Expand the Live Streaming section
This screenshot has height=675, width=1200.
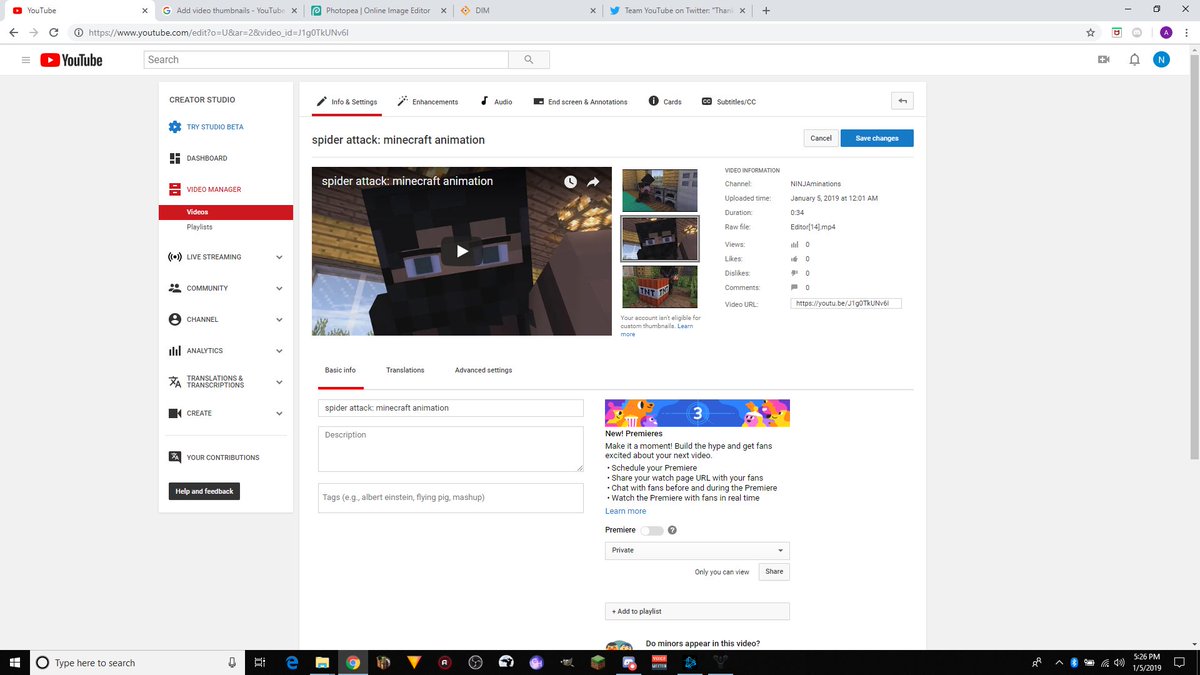(x=279, y=257)
